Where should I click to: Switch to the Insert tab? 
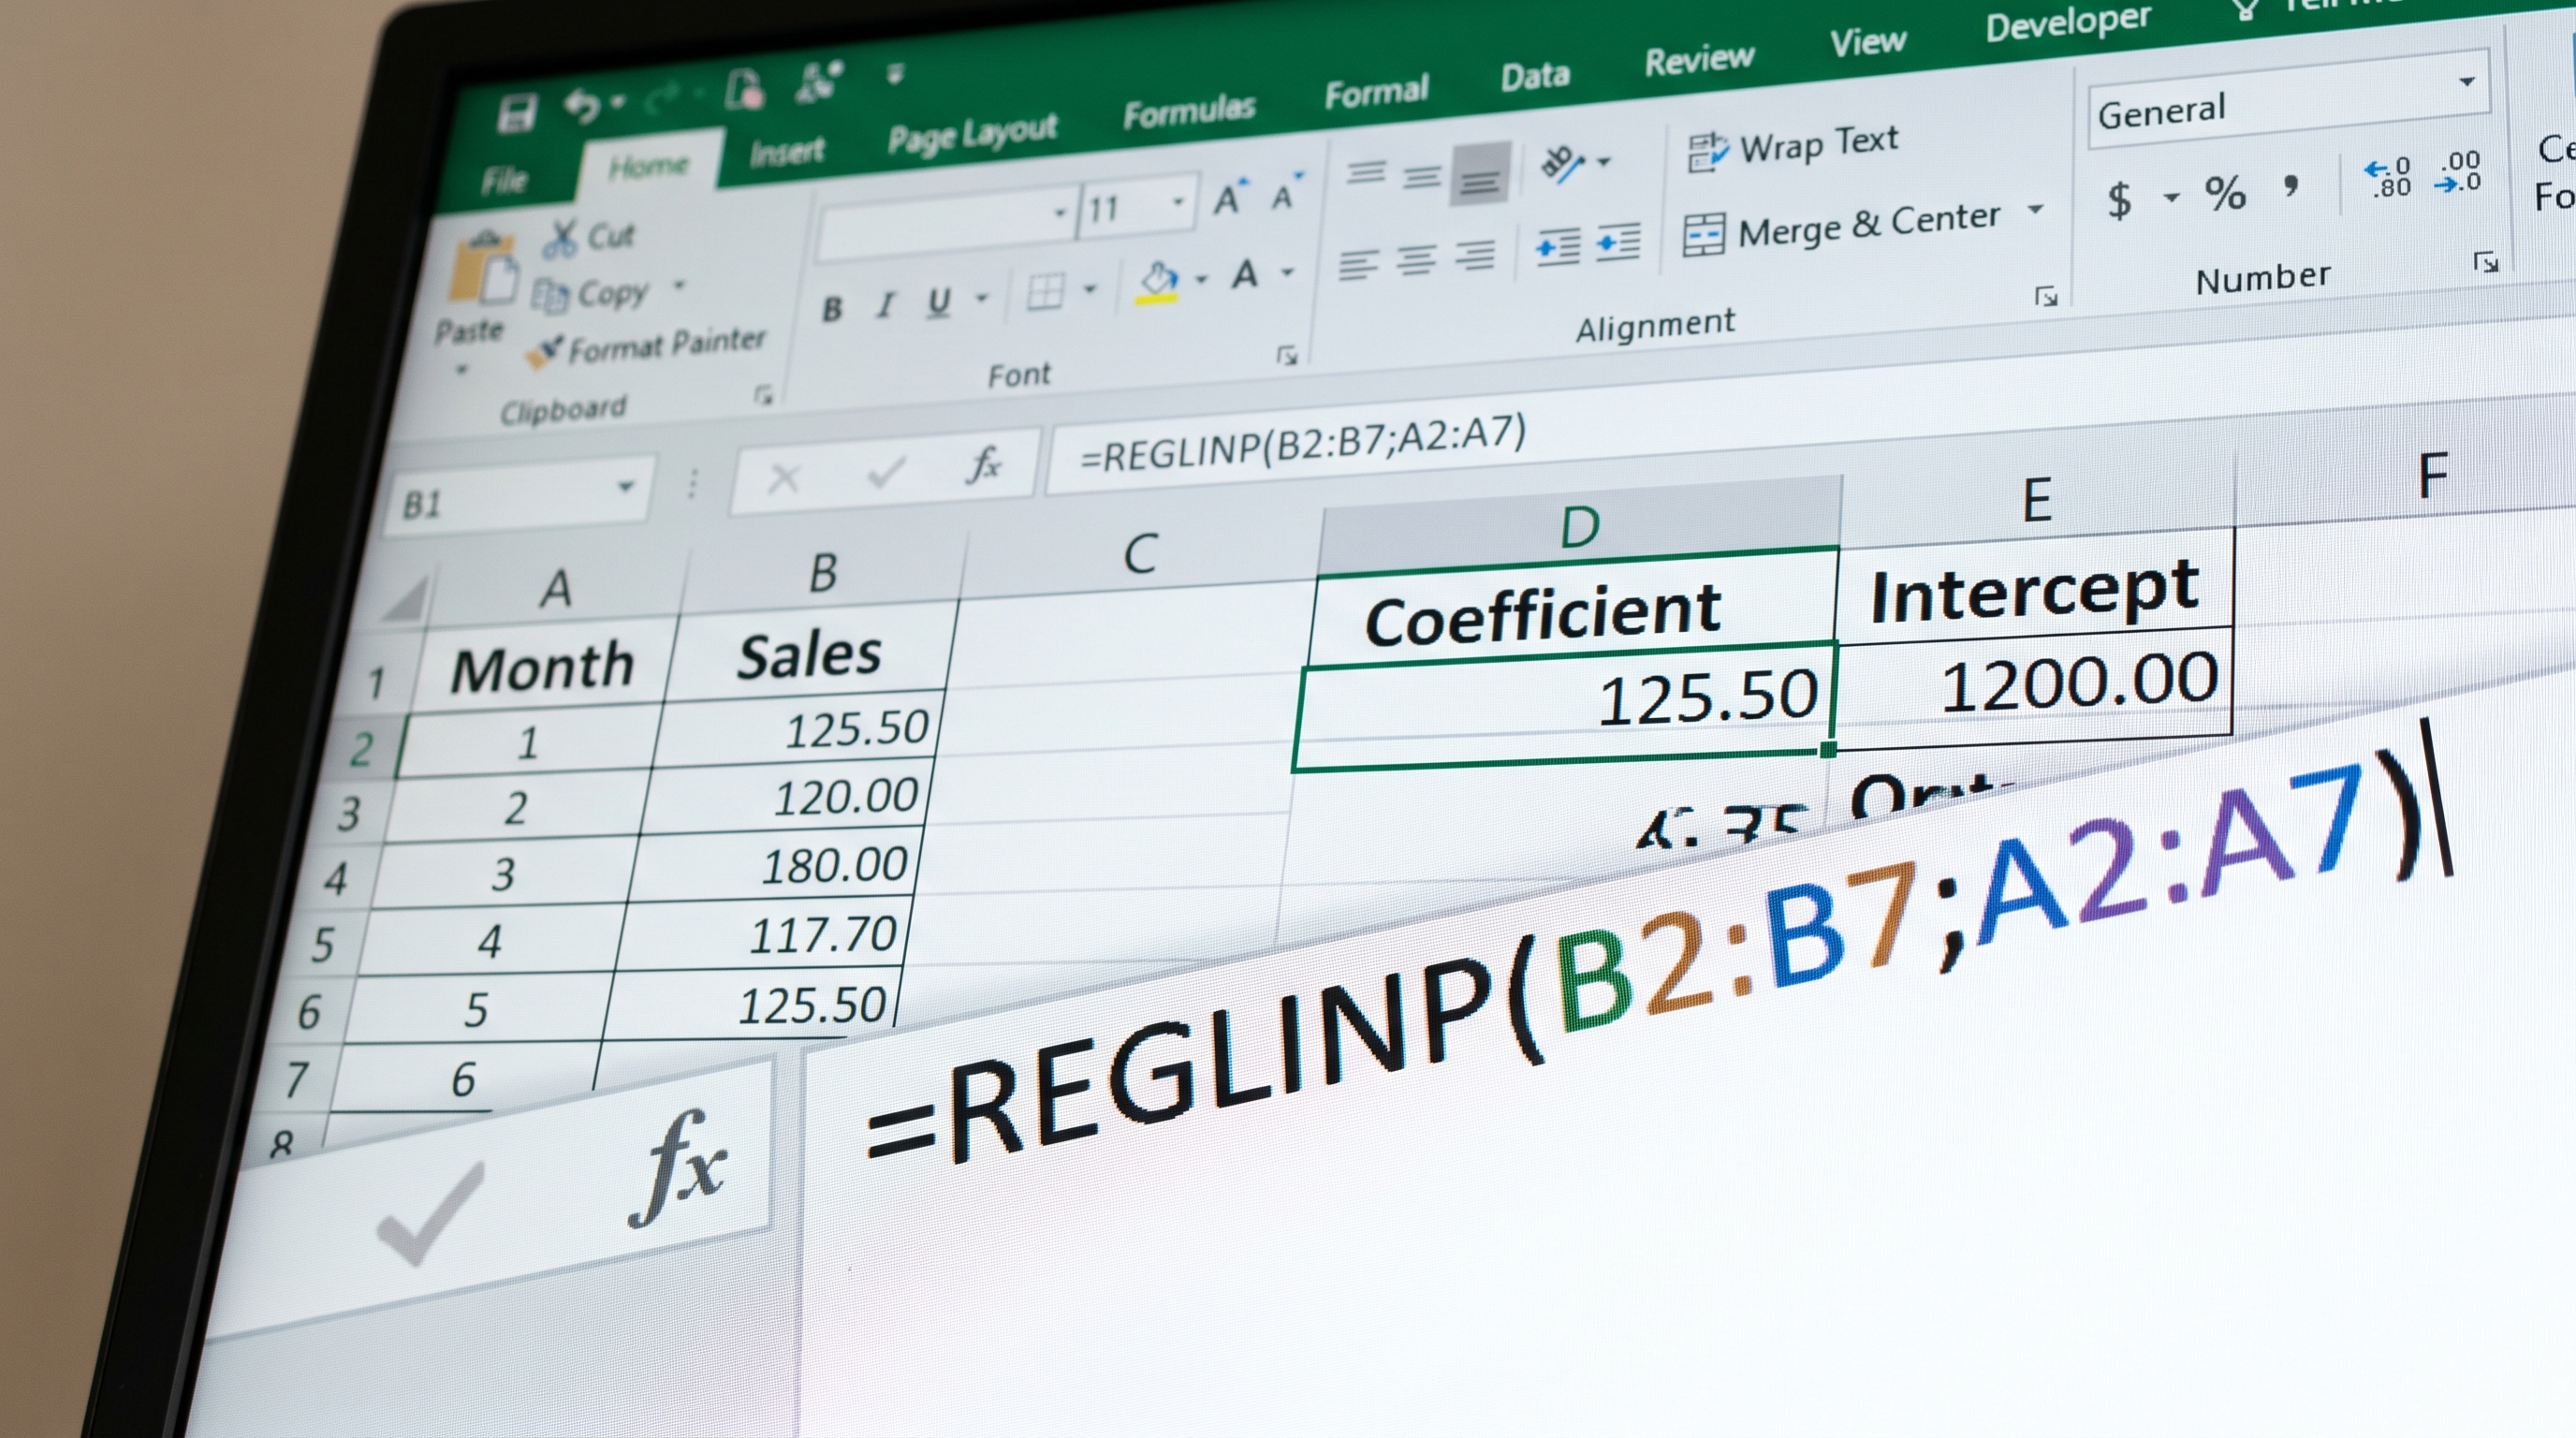pyautogui.click(x=786, y=152)
